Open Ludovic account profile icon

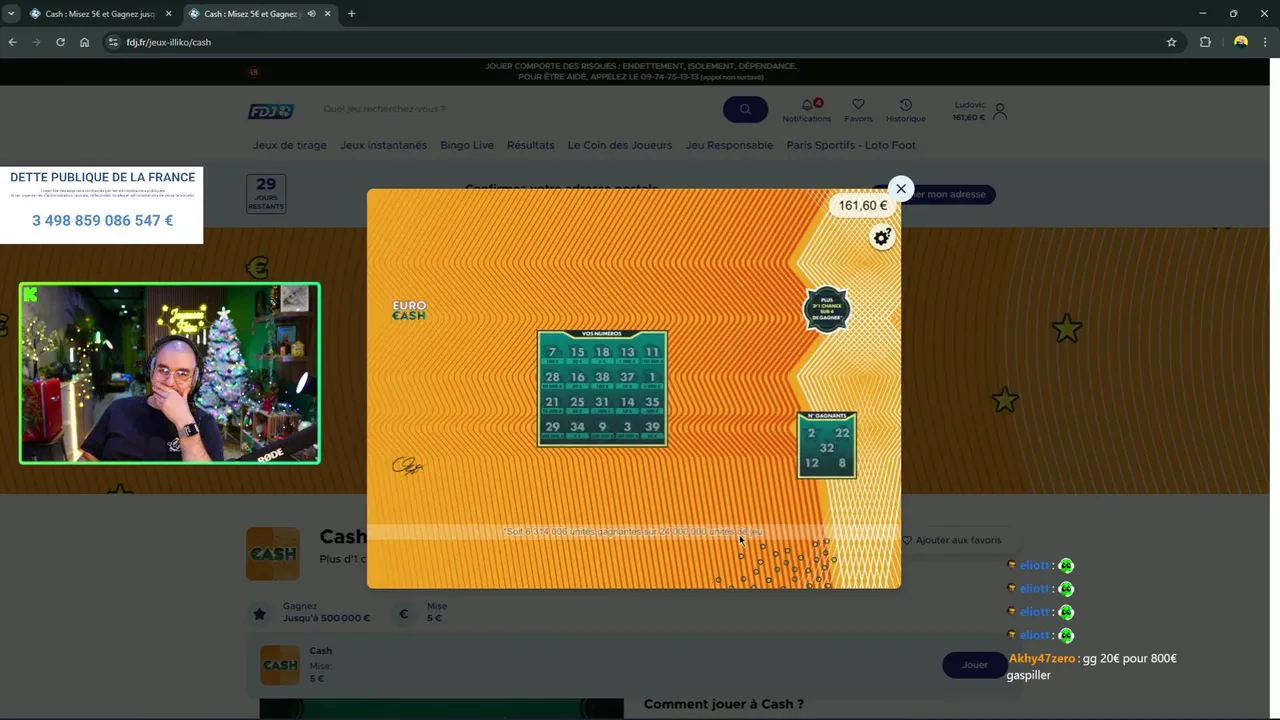tap(1000, 111)
